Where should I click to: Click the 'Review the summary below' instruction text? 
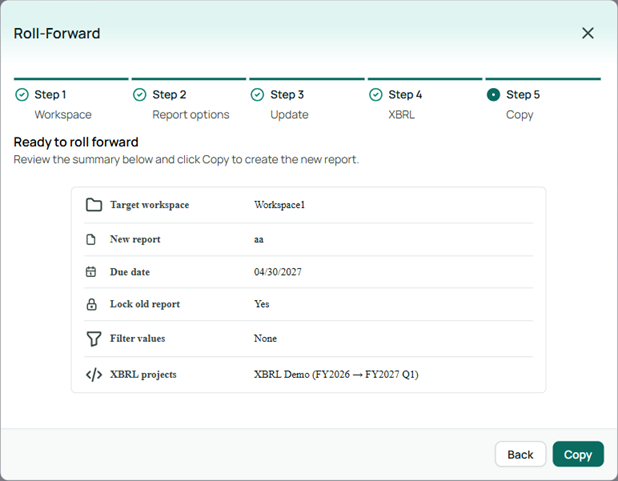(186, 159)
